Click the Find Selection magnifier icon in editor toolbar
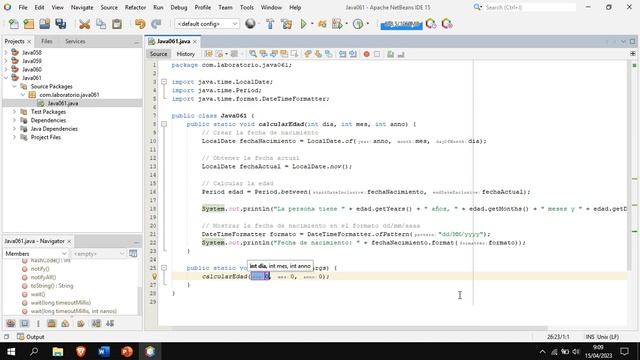 click(x=253, y=54)
